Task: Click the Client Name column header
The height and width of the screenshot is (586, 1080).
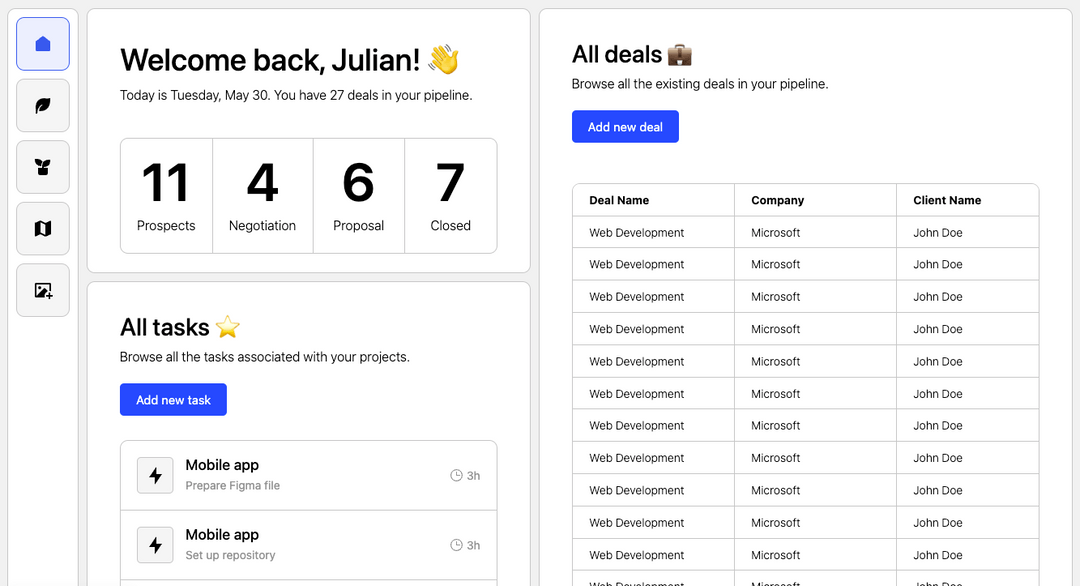Action: (946, 200)
